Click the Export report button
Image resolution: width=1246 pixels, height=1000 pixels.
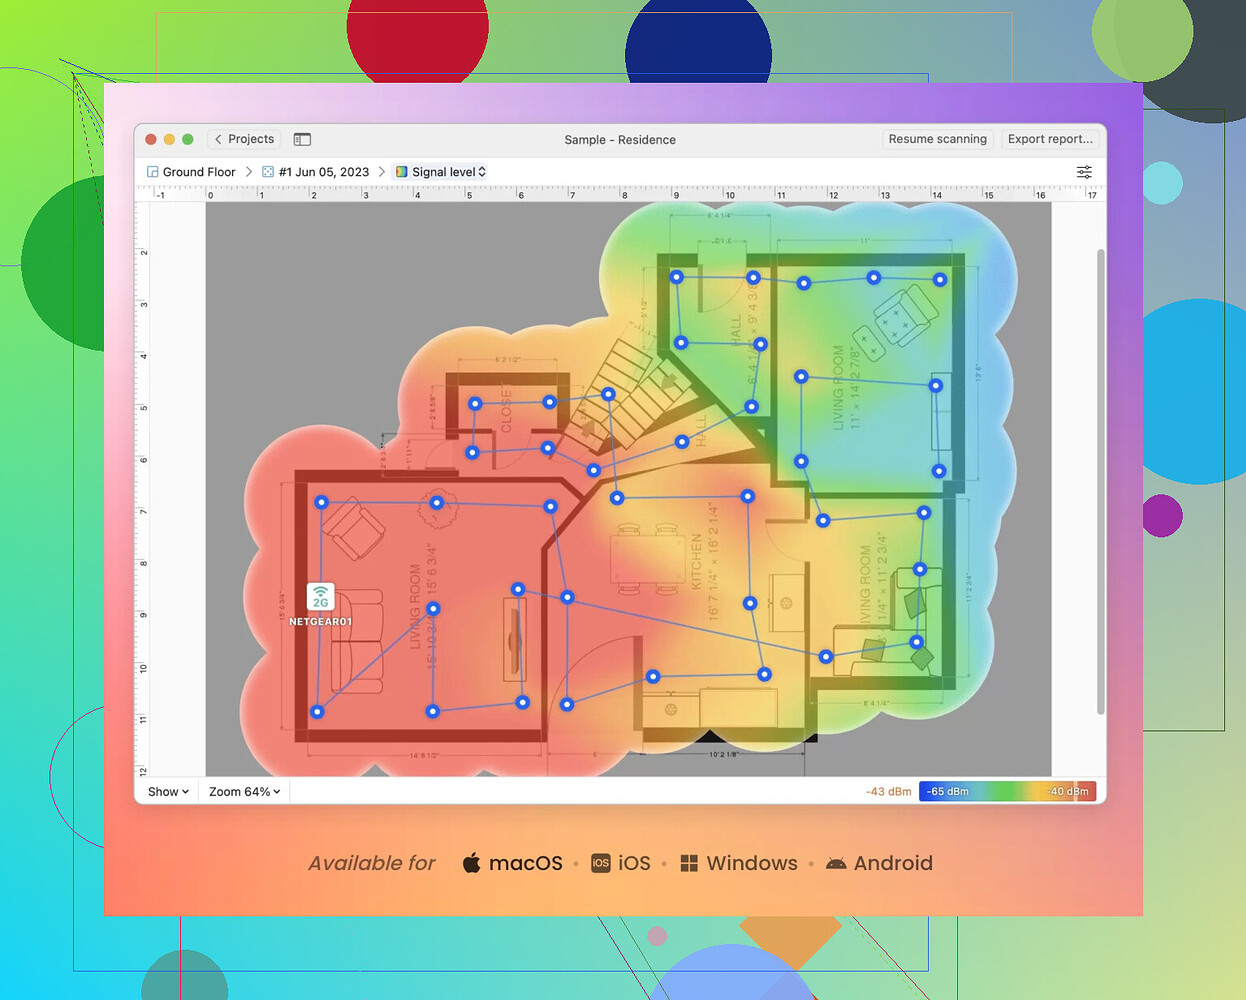1049,139
